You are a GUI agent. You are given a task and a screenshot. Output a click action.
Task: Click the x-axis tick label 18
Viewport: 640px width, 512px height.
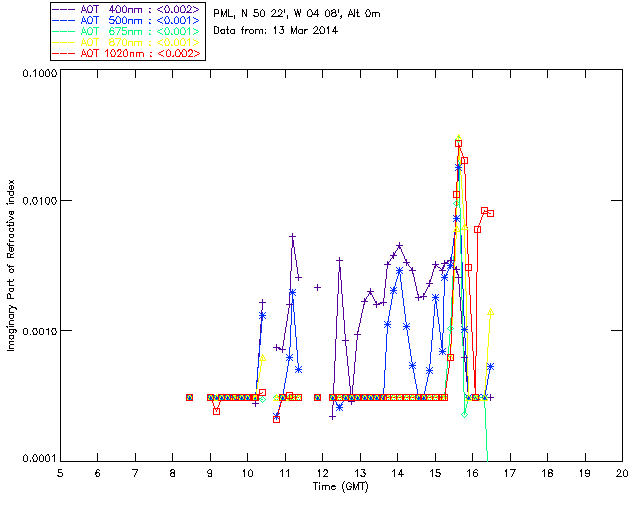(547, 473)
